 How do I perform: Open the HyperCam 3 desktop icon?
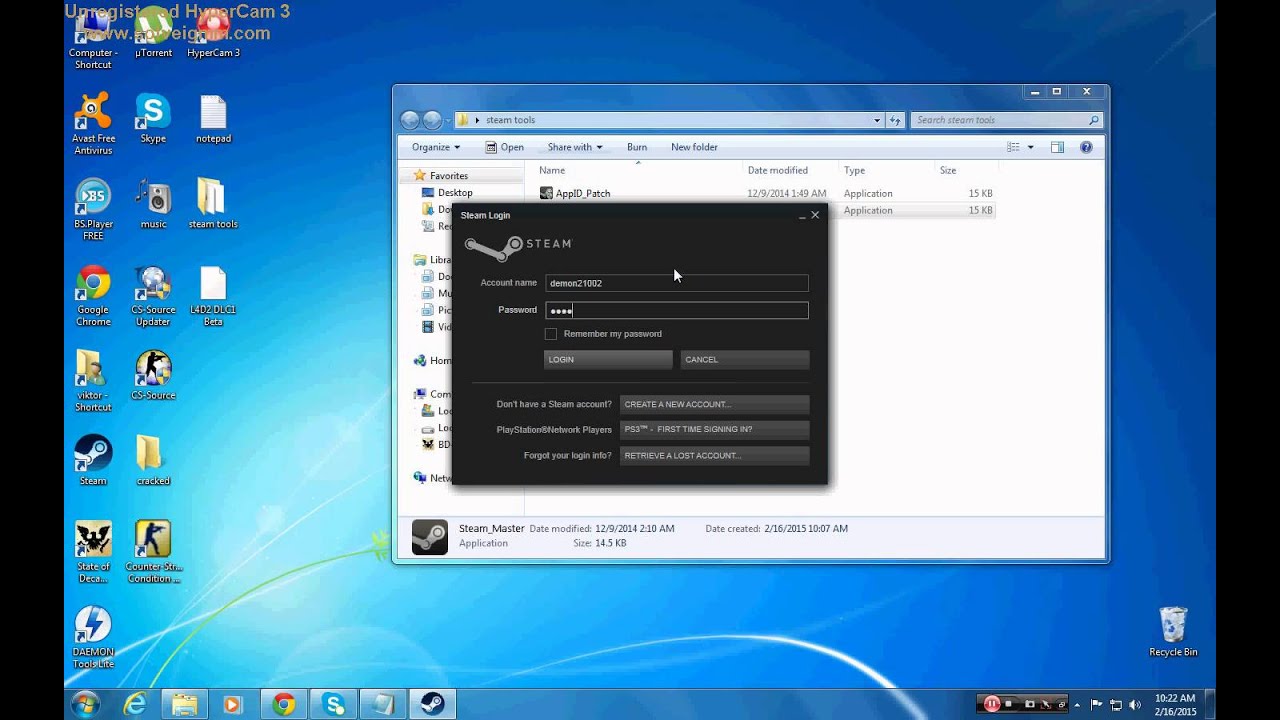coord(213,32)
